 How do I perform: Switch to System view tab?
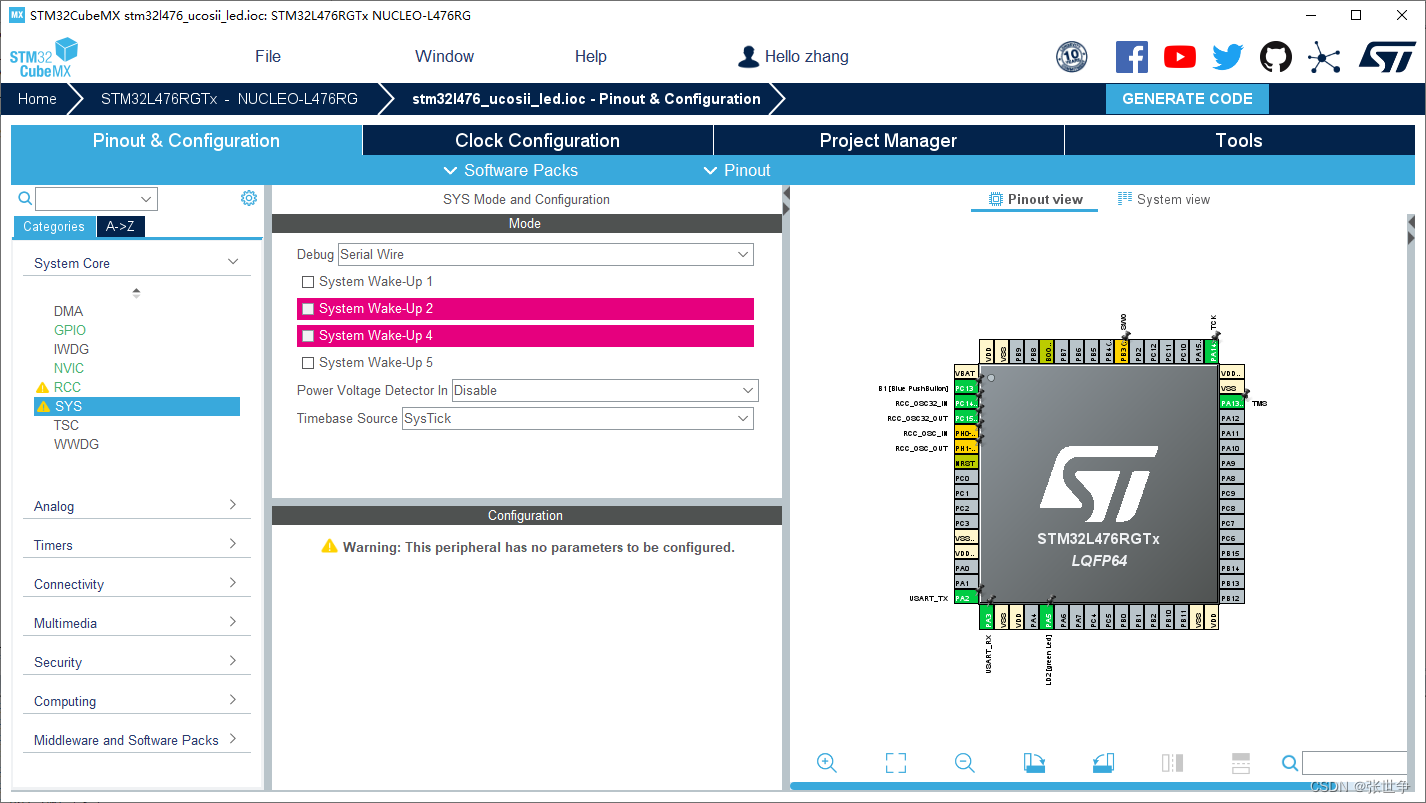1164,200
